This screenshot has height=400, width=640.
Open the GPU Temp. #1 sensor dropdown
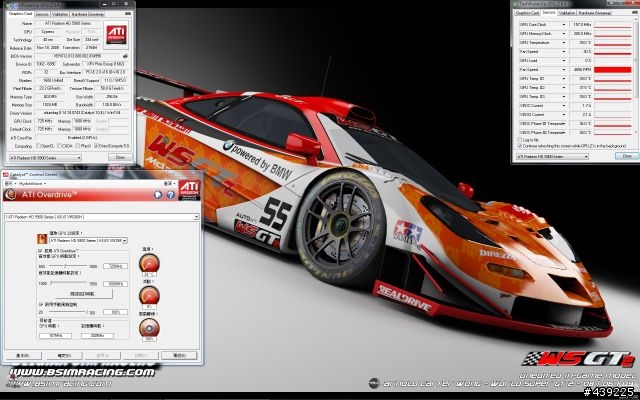tap(564, 78)
